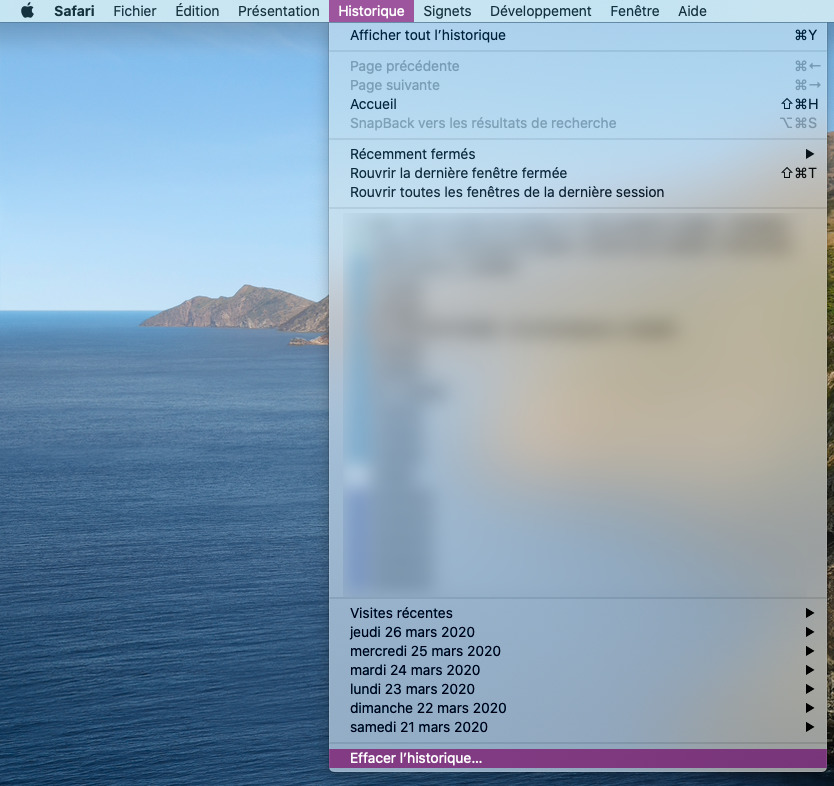Open the Fenêtre menu
The image size is (834, 786).
tap(634, 11)
